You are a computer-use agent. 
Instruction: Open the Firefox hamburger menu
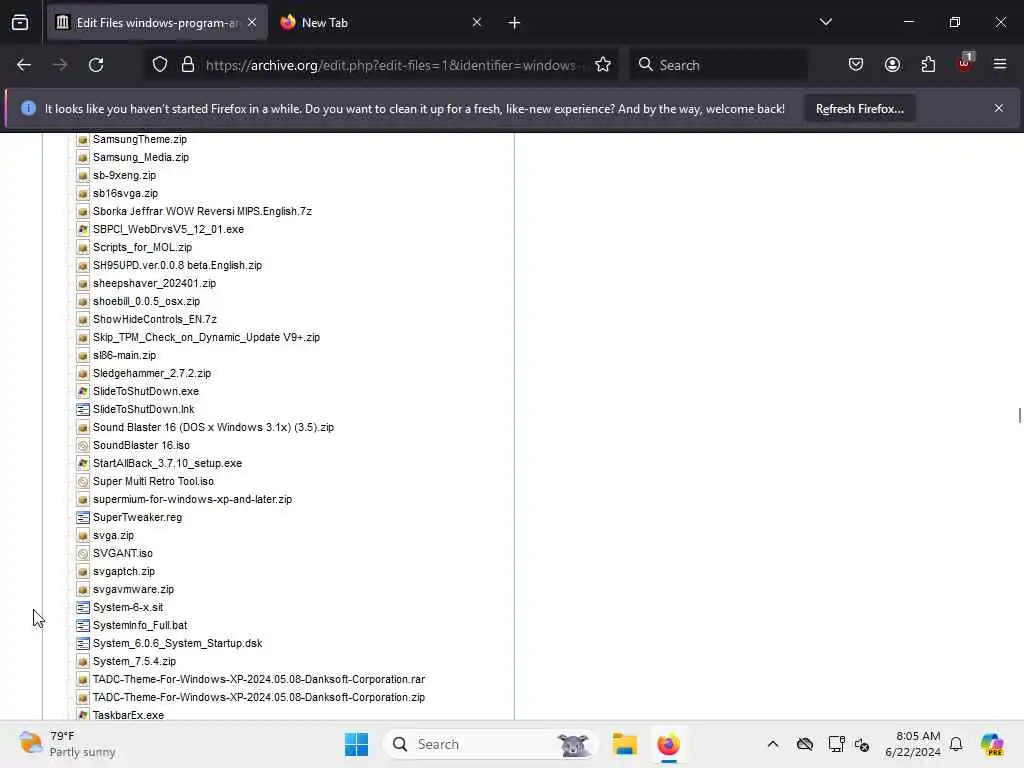click(x=1000, y=64)
